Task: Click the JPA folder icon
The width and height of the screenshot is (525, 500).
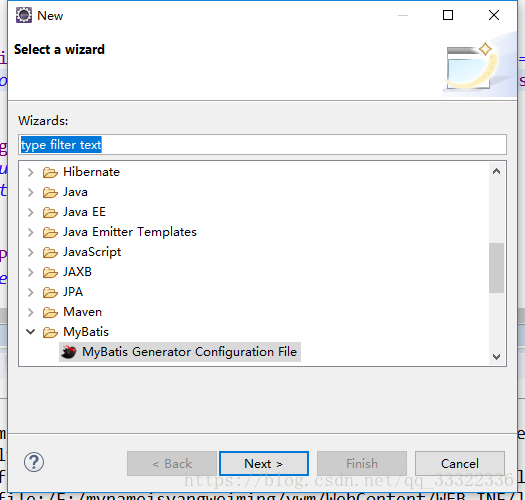Action: pyautogui.click(x=50, y=292)
